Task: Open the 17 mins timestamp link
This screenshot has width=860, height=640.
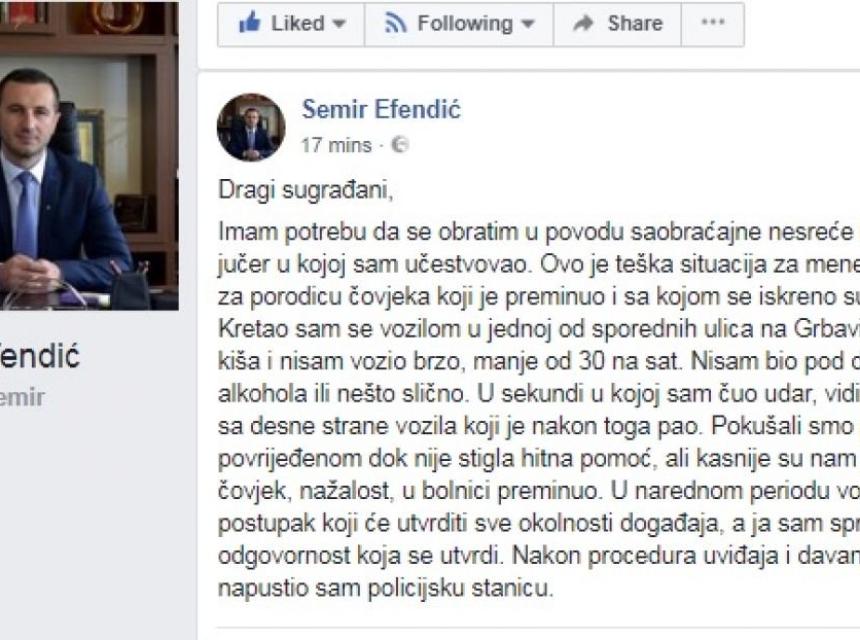Action: pyautogui.click(x=336, y=145)
